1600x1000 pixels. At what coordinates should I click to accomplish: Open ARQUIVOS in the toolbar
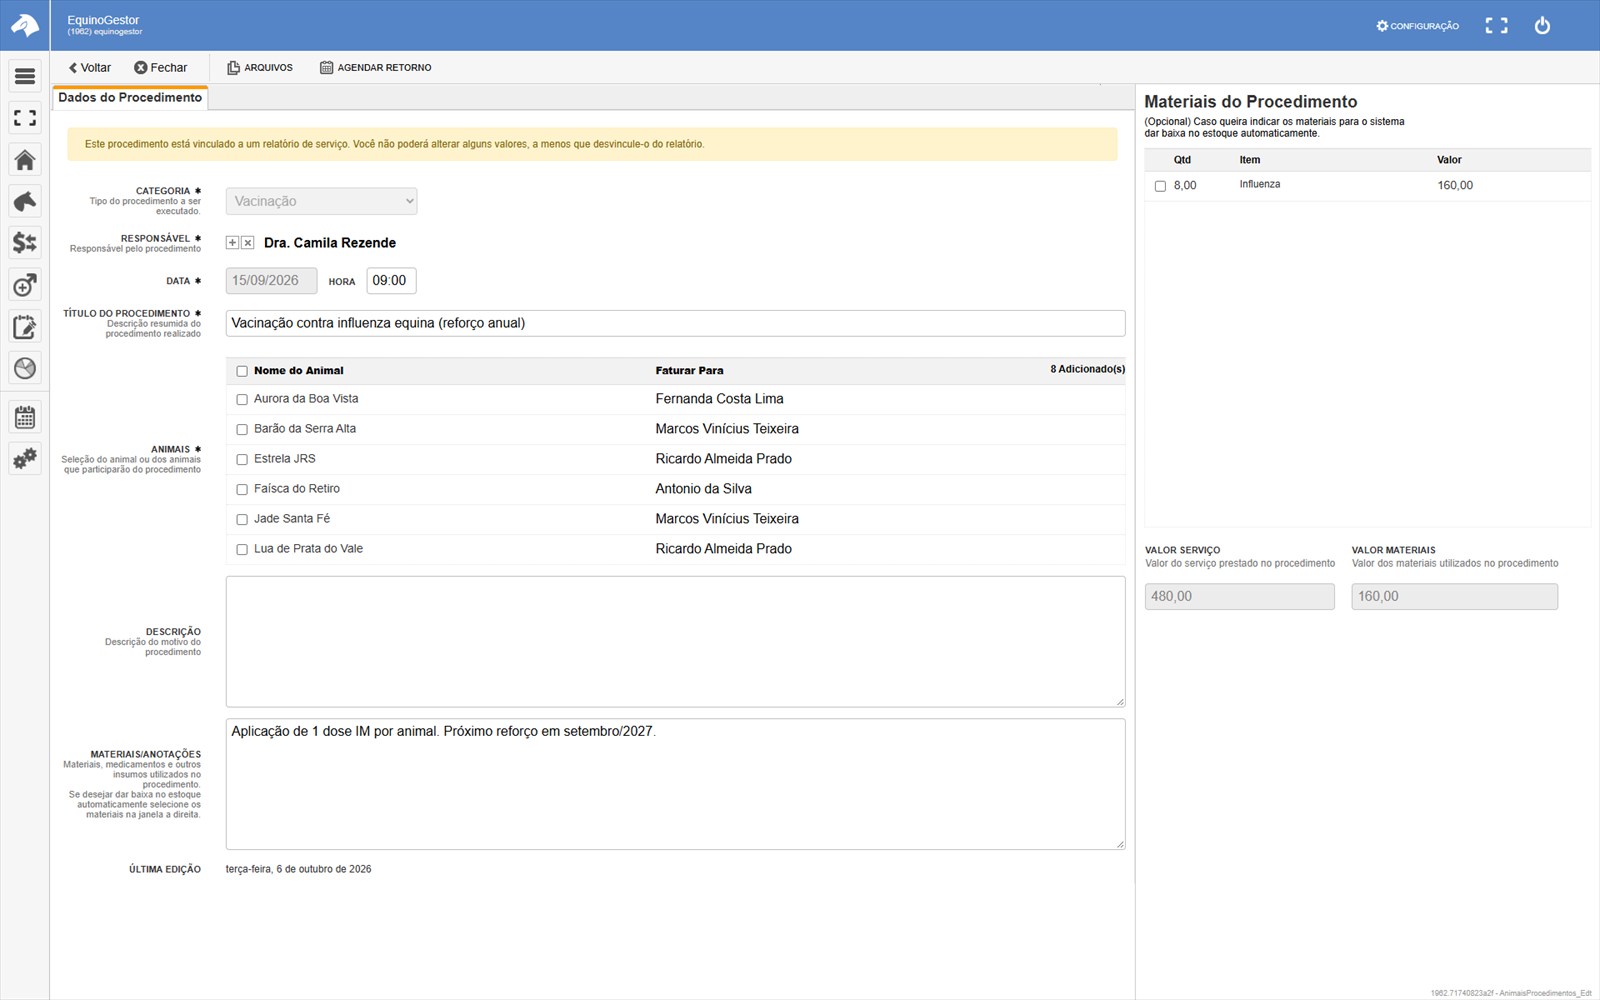[x=260, y=68]
